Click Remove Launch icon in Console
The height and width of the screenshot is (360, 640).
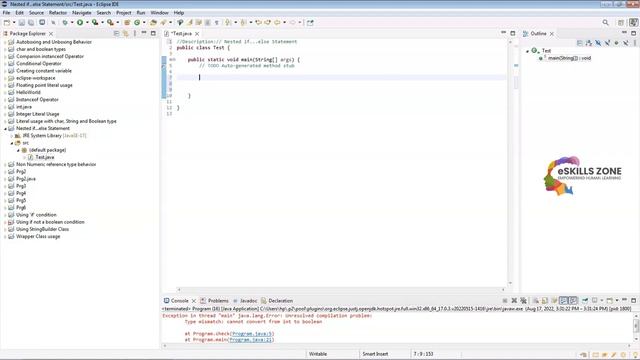pos(514,300)
